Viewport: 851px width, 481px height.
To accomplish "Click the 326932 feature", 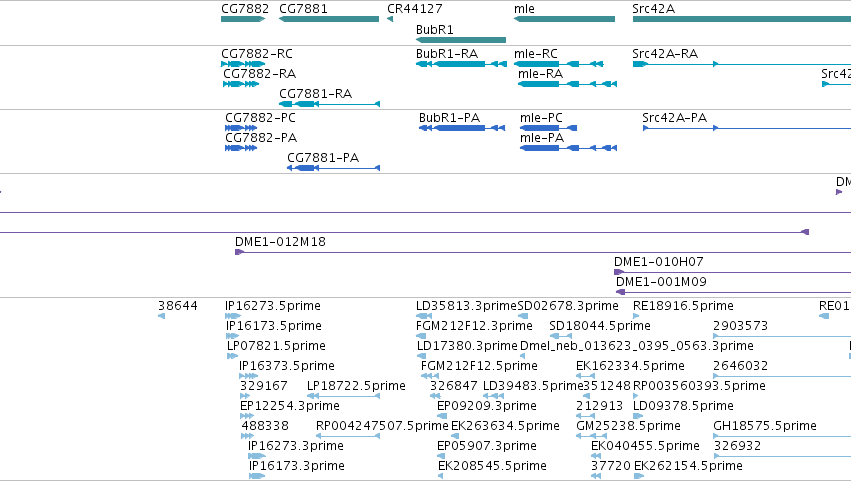I will (x=782, y=456).
